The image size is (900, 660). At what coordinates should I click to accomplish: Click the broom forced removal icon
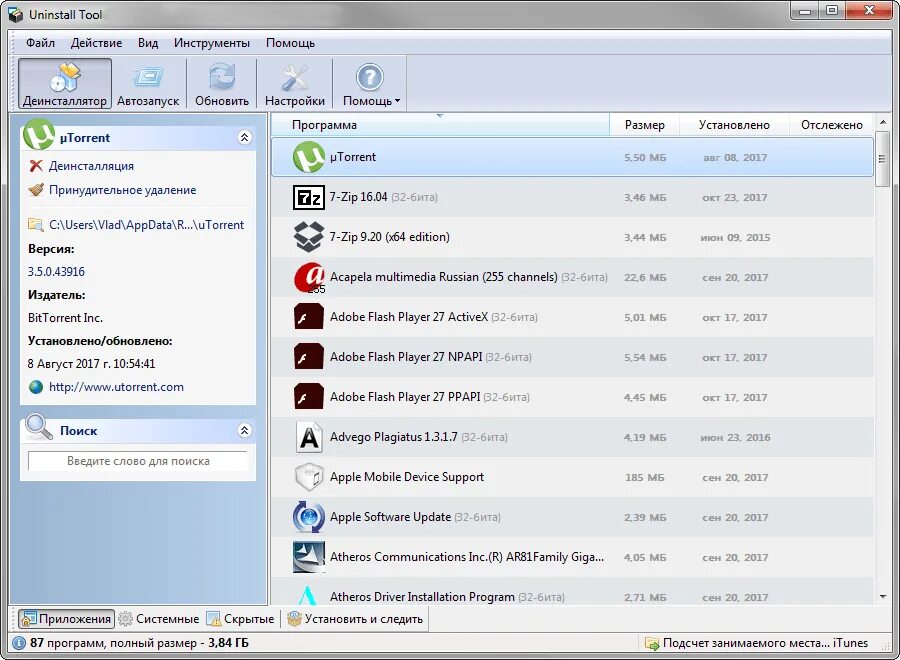click(x=36, y=190)
